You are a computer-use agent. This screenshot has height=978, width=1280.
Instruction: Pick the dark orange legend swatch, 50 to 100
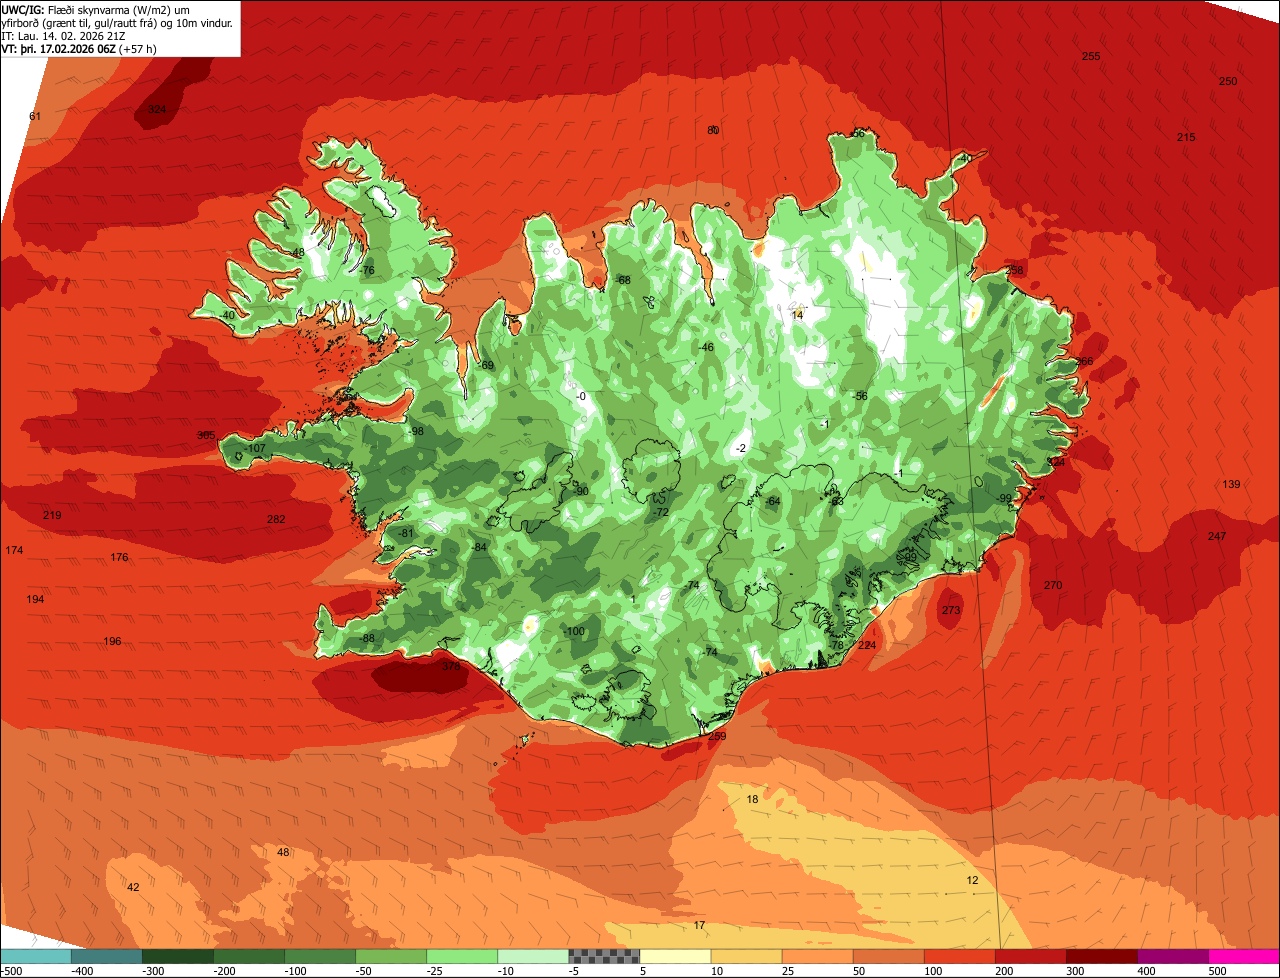click(x=888, y=957)
